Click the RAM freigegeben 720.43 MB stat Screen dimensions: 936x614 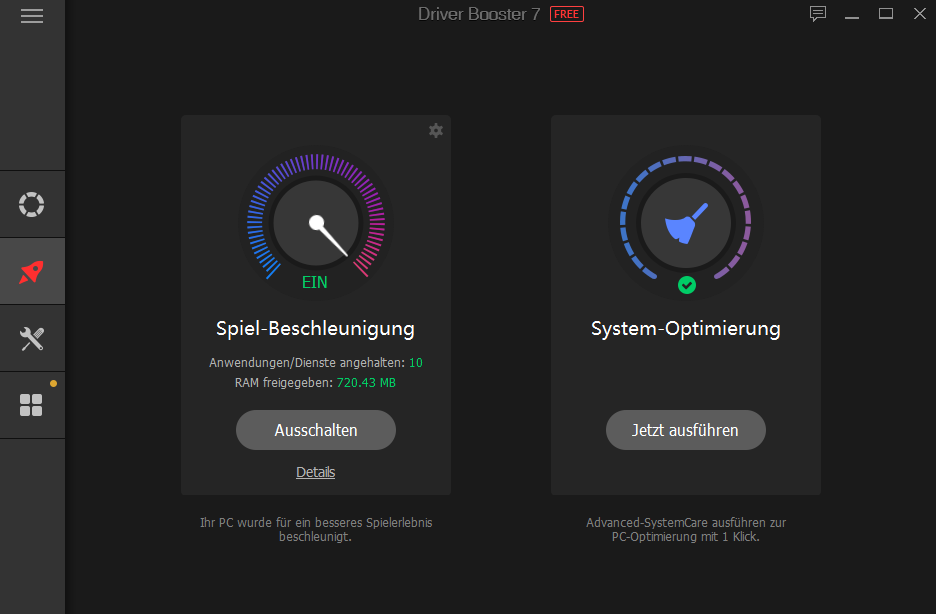[x=316, y=382]
